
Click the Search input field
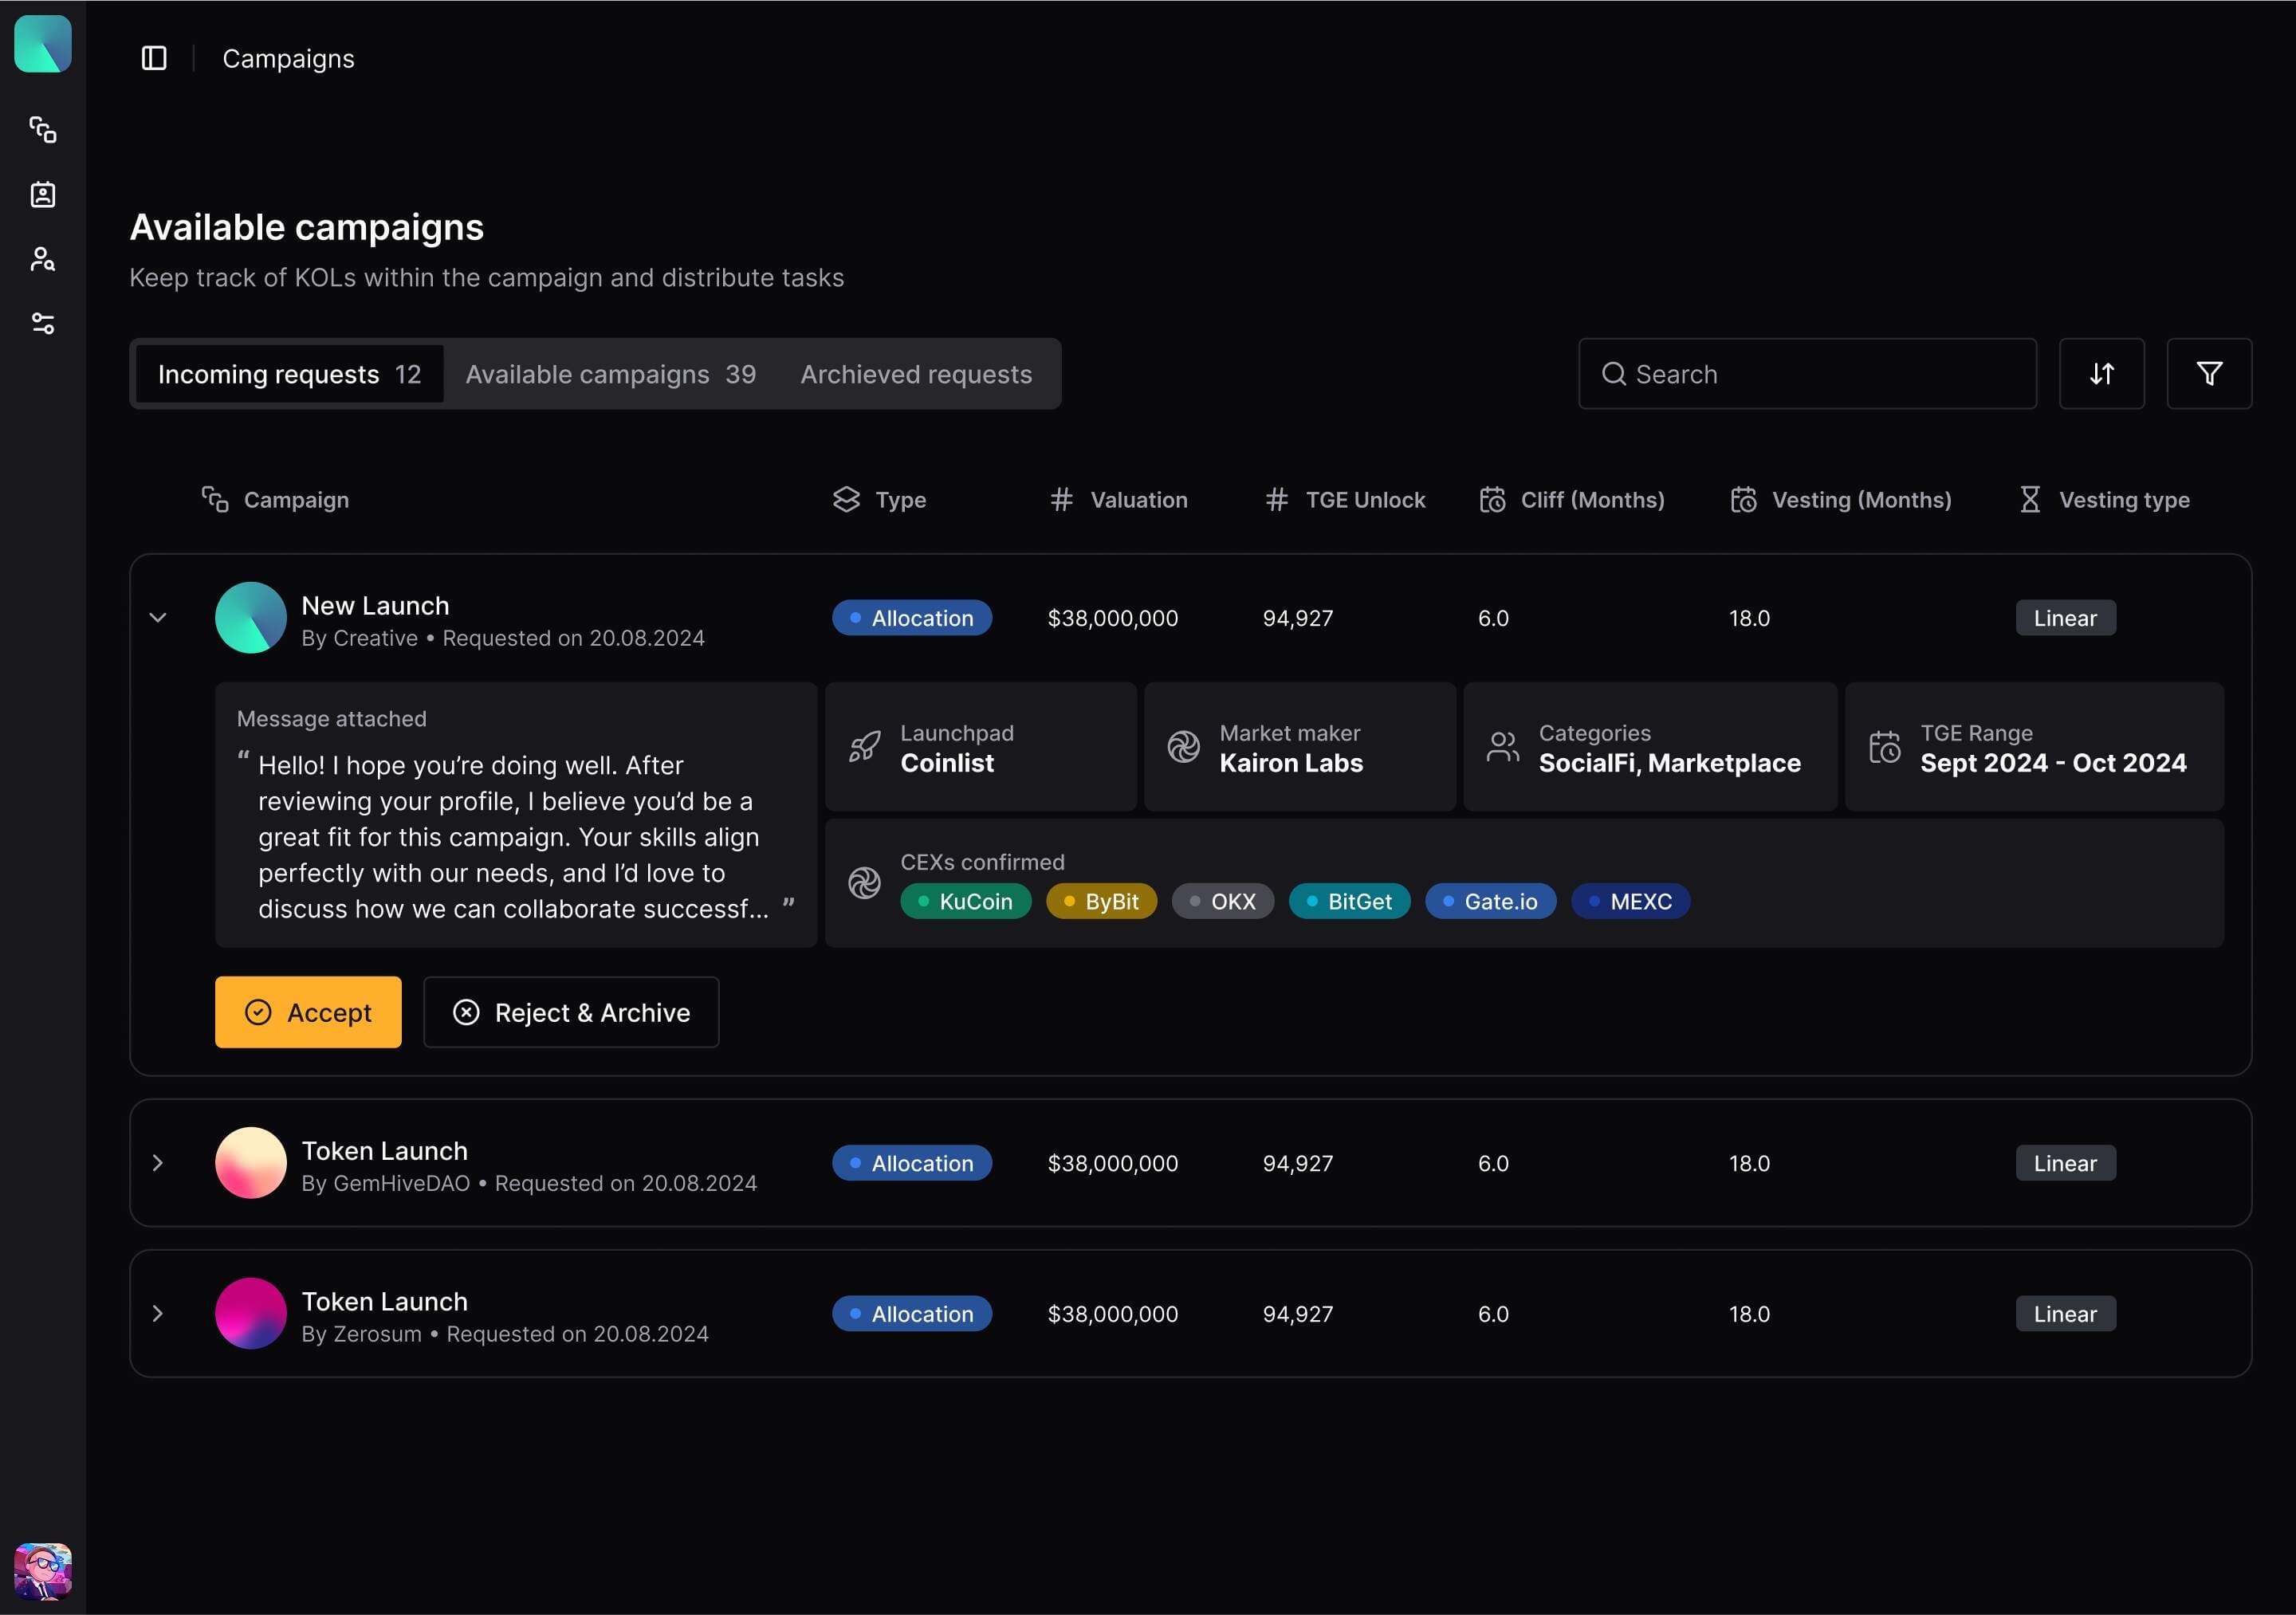point(1807,373)
